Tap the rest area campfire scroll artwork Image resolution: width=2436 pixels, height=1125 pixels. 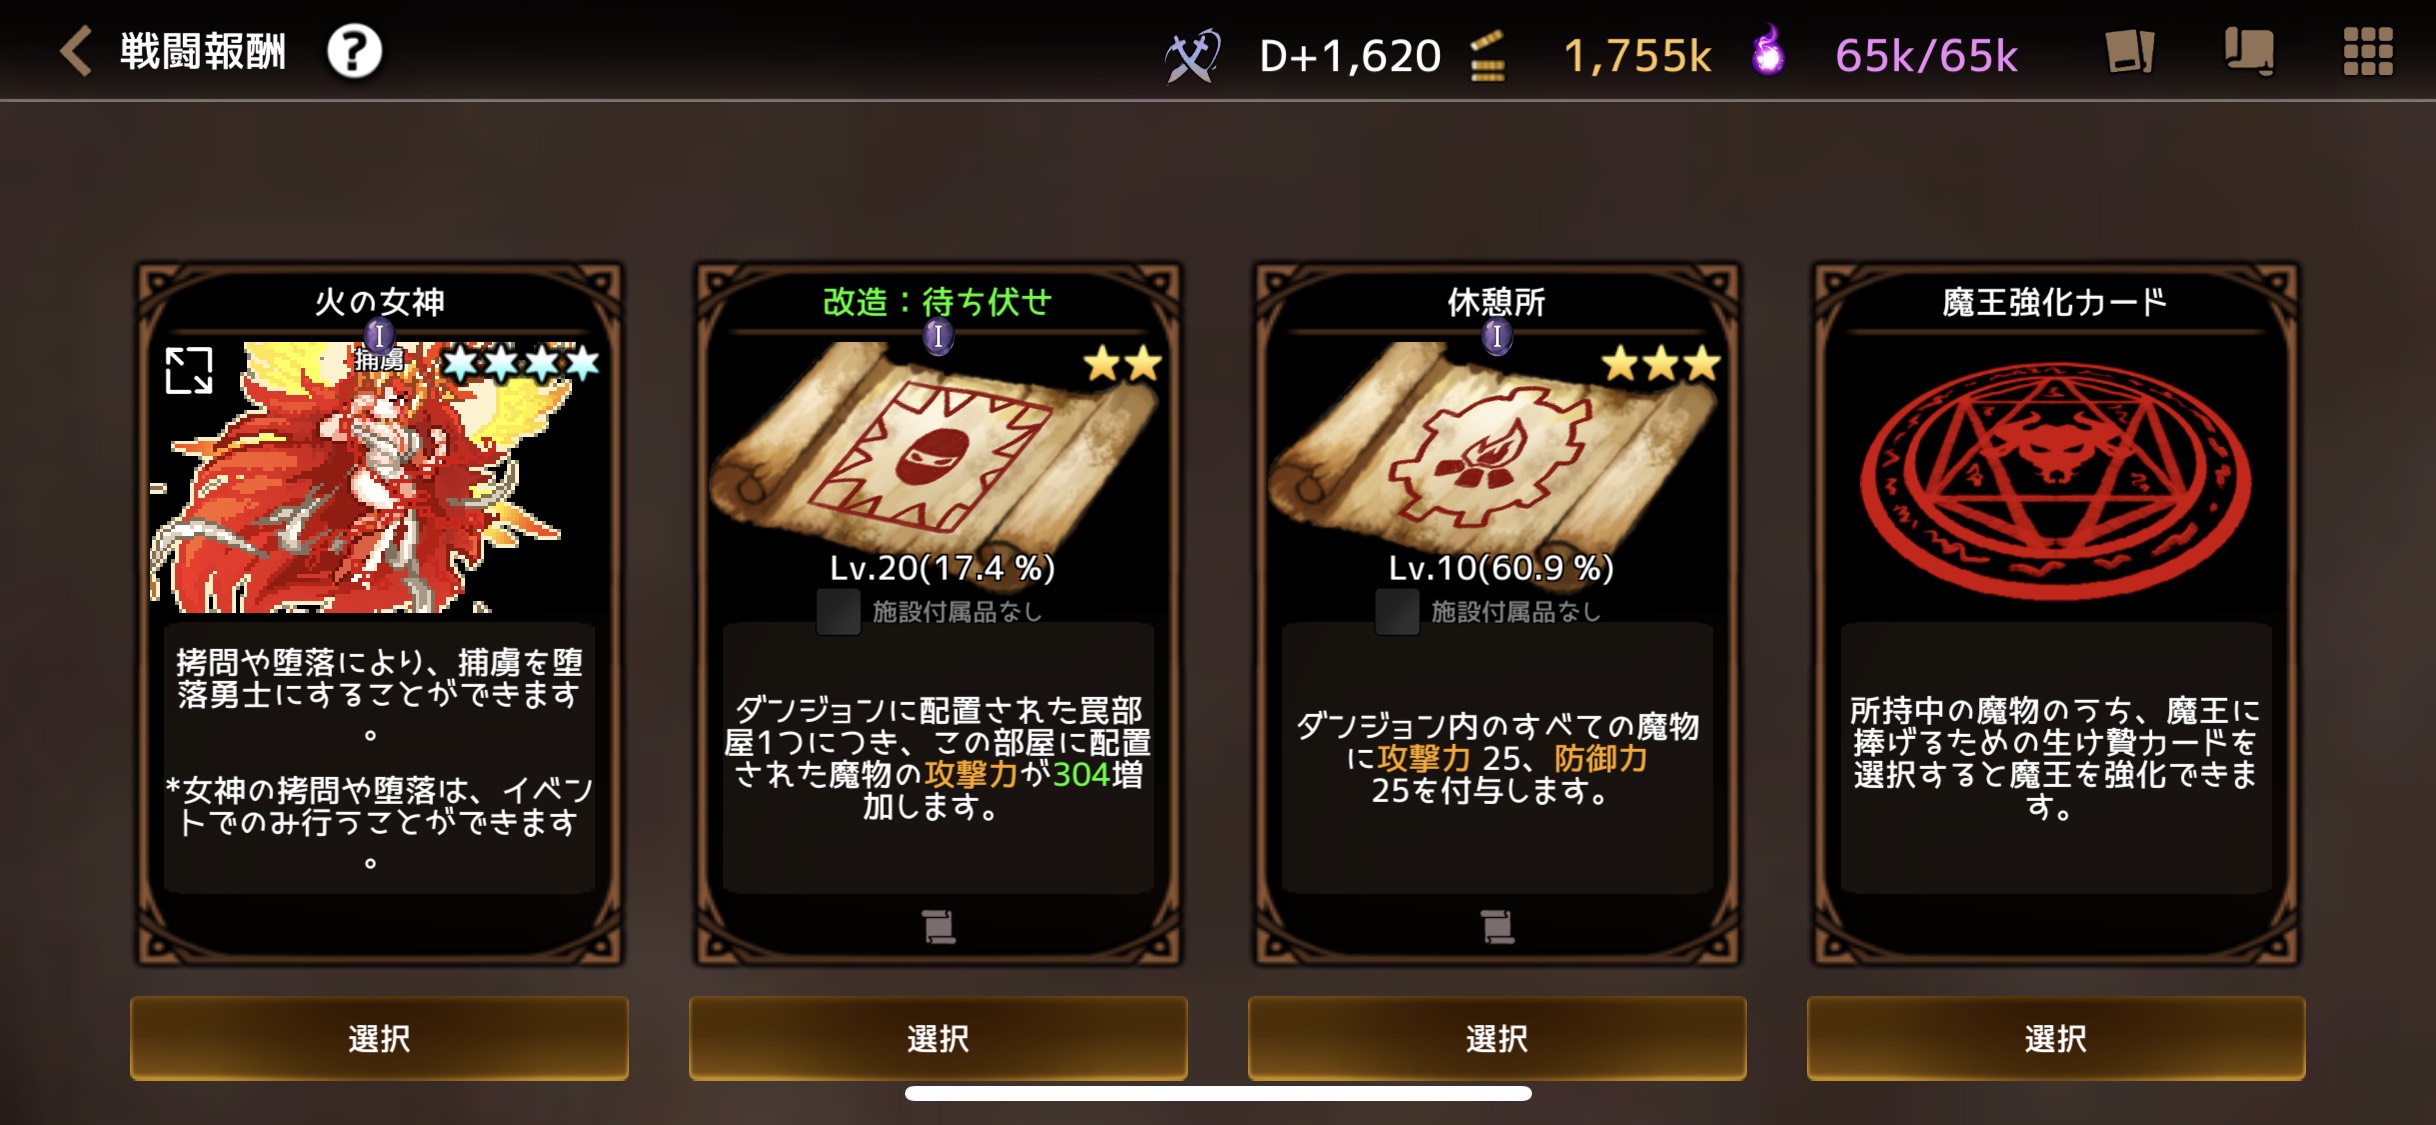click(1492, 450)
